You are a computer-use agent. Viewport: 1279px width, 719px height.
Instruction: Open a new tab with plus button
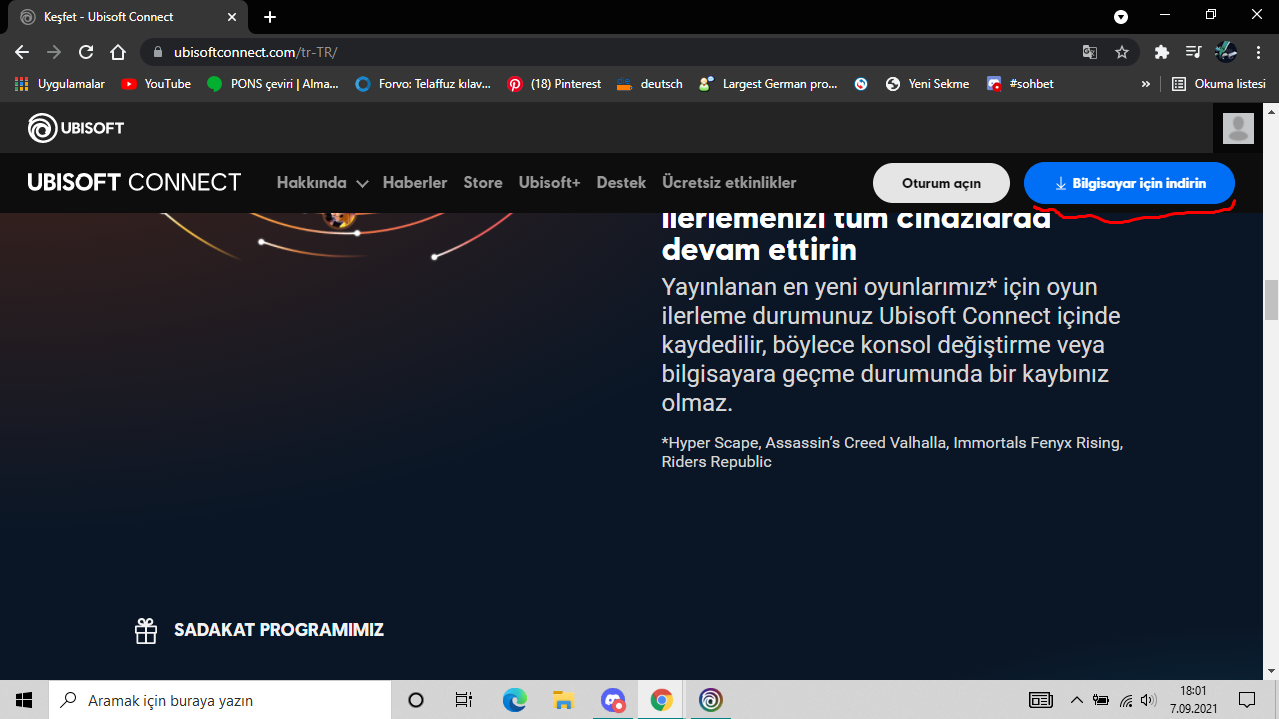[x=270, y=17]
